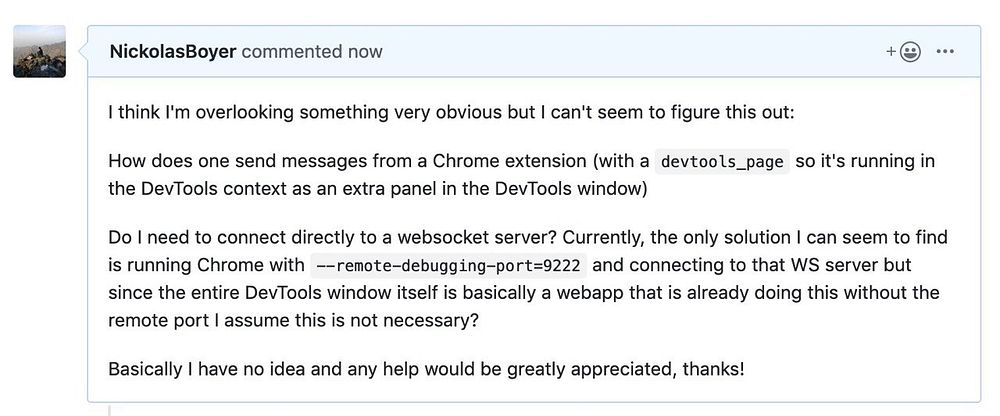Add a reaction with the smiley icon
The image size is (1000, 416).
pos(905,52)
